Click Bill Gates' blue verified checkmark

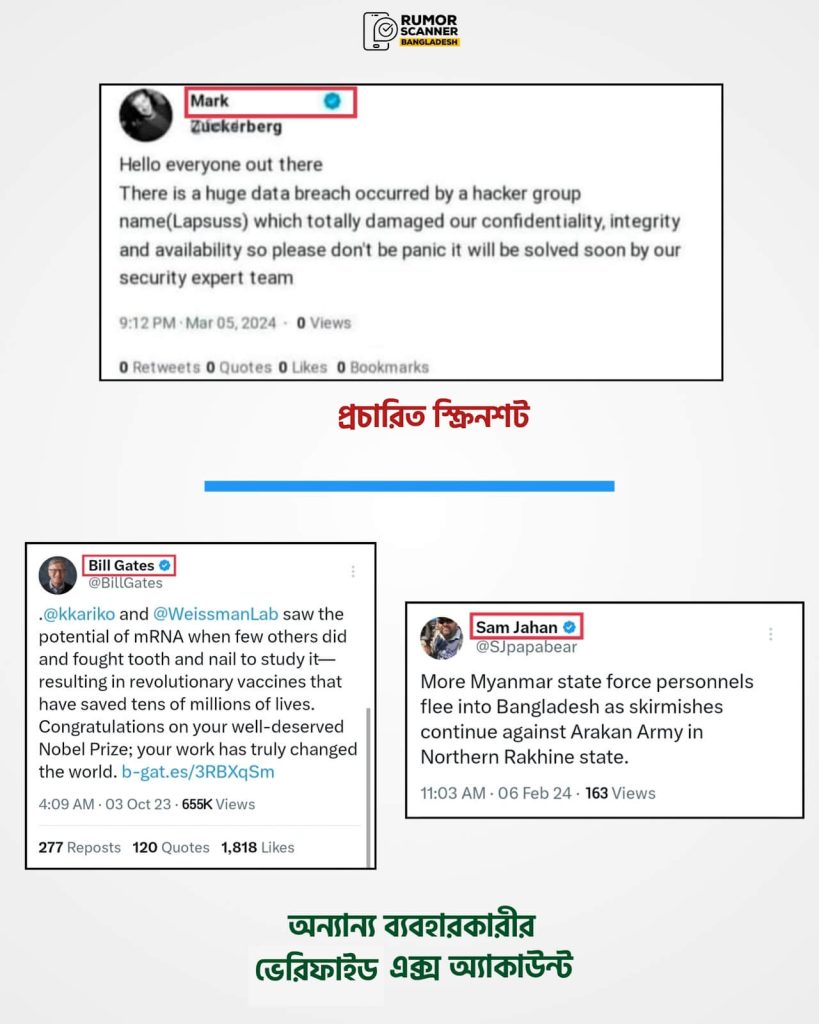165,566
